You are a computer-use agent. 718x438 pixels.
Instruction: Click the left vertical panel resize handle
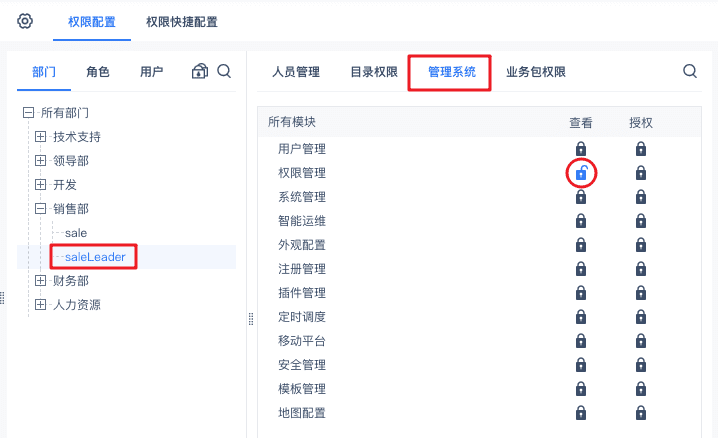click(x=3, y=298)
